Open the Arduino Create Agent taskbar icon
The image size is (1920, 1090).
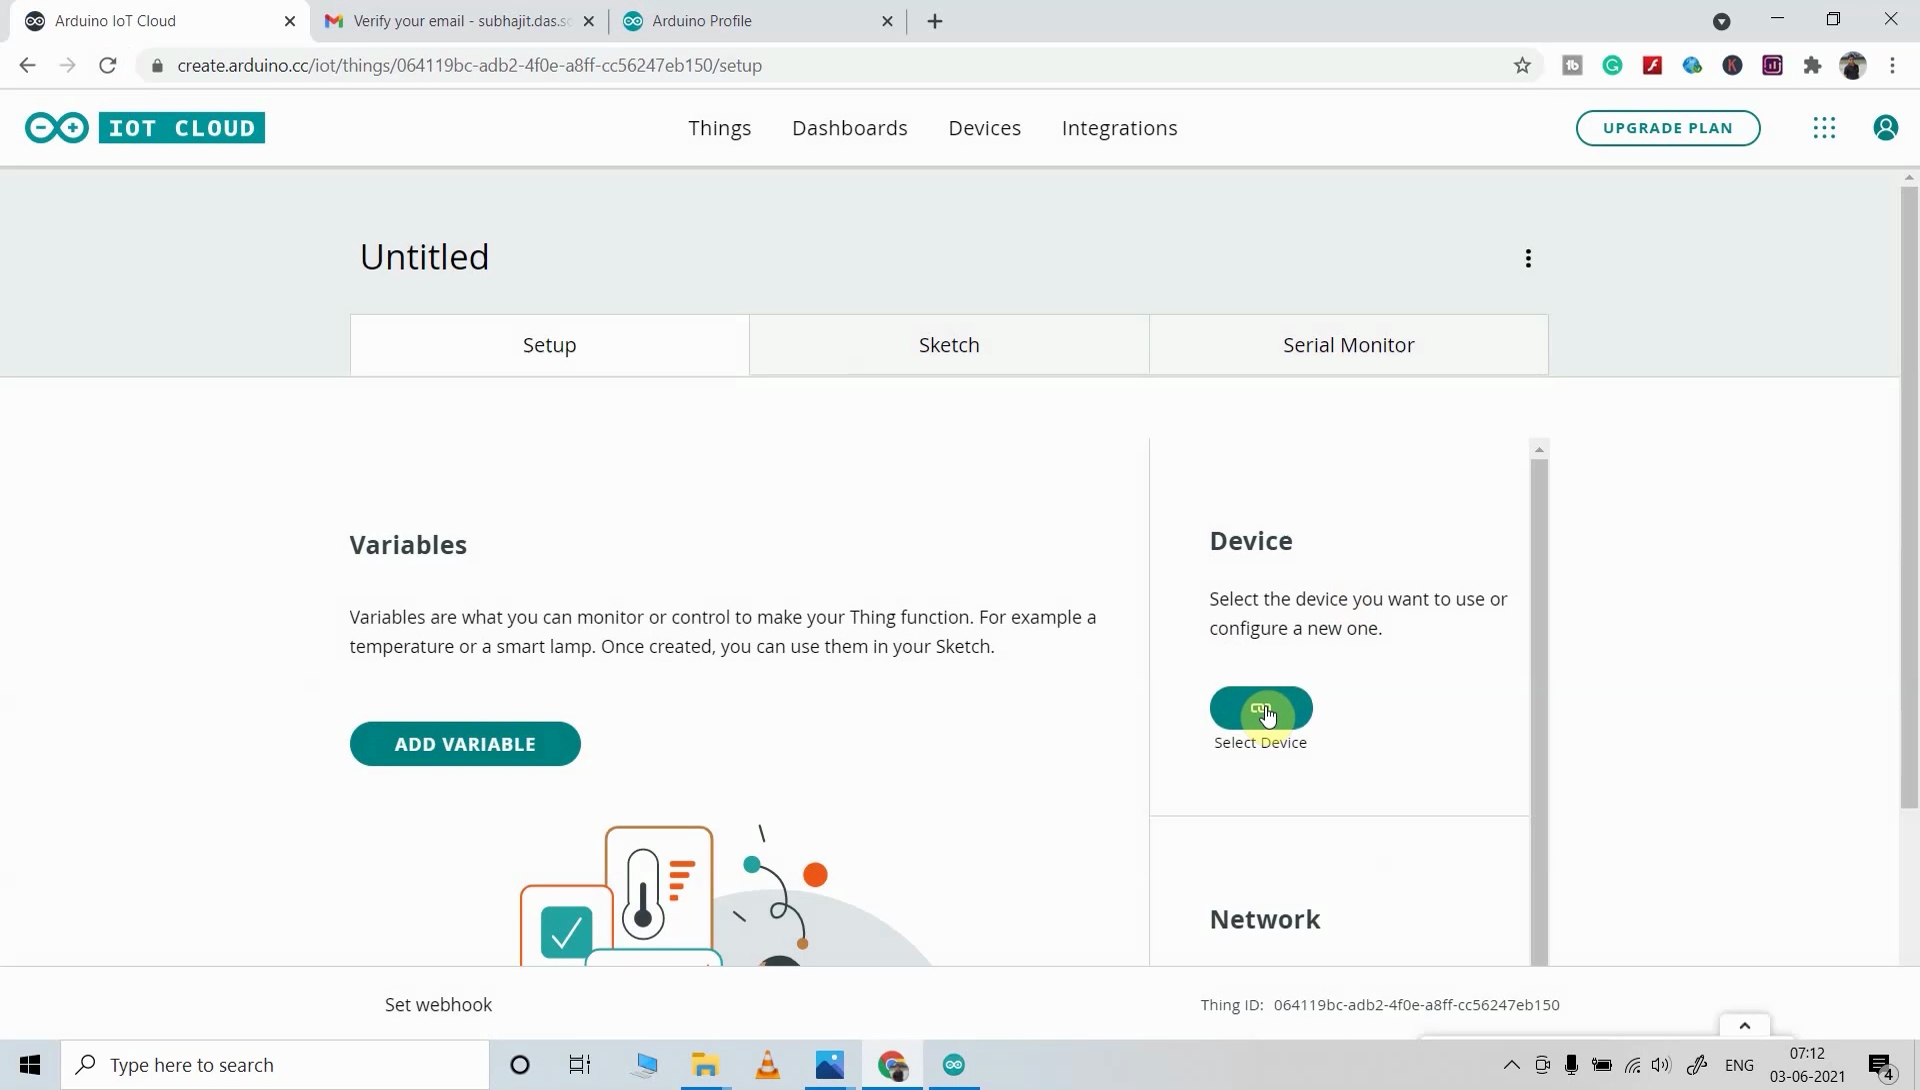[x=953, y=1065]
